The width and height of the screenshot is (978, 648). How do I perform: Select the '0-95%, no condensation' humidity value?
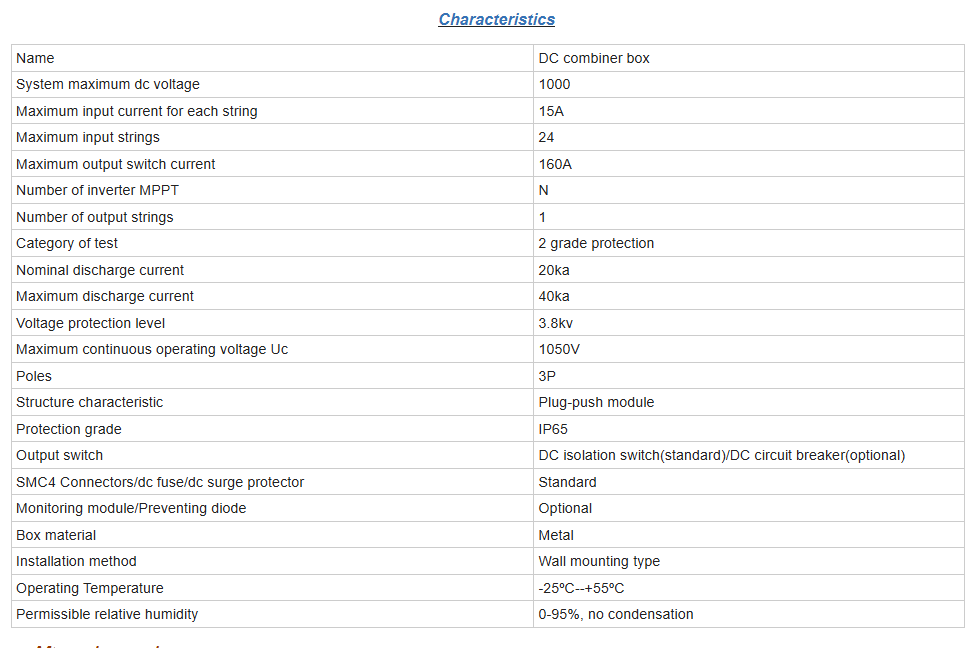point(616,614)
